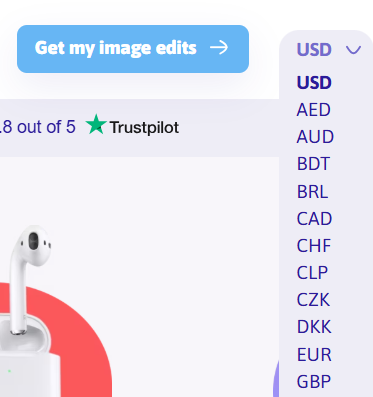Pick CAD in the currency dropdown
Image resolution: width=373 pixels, height=397 pixels.
(314, 219)
